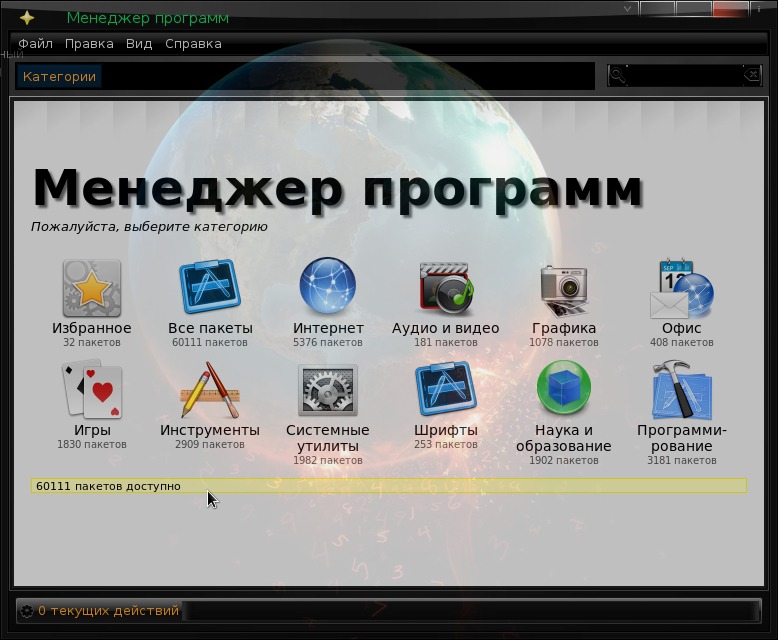The height and width of the screenshot is (640, 778).
Task: Click the 181 пакетов count text
Action: pyautogui.click(x=446, y=342)
